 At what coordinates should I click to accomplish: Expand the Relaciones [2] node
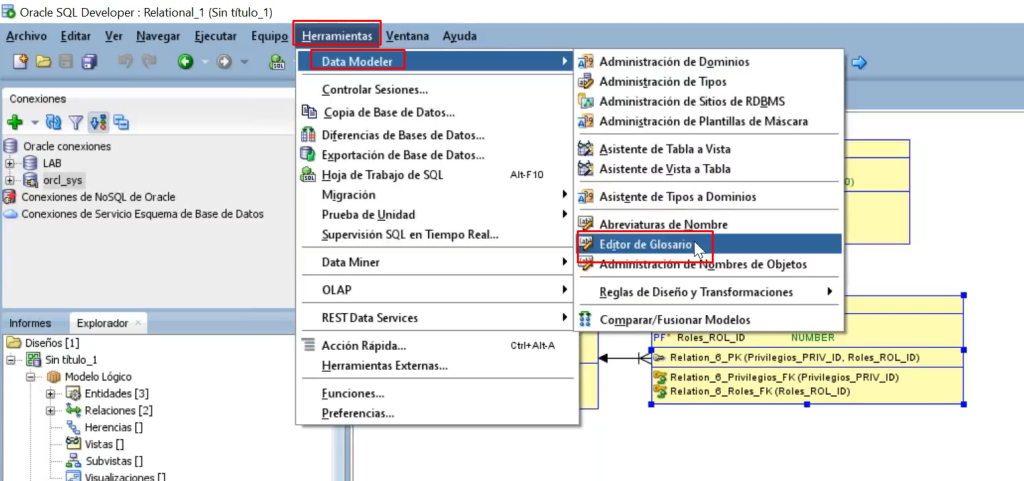pyautogui.click(x=51, y=411)
